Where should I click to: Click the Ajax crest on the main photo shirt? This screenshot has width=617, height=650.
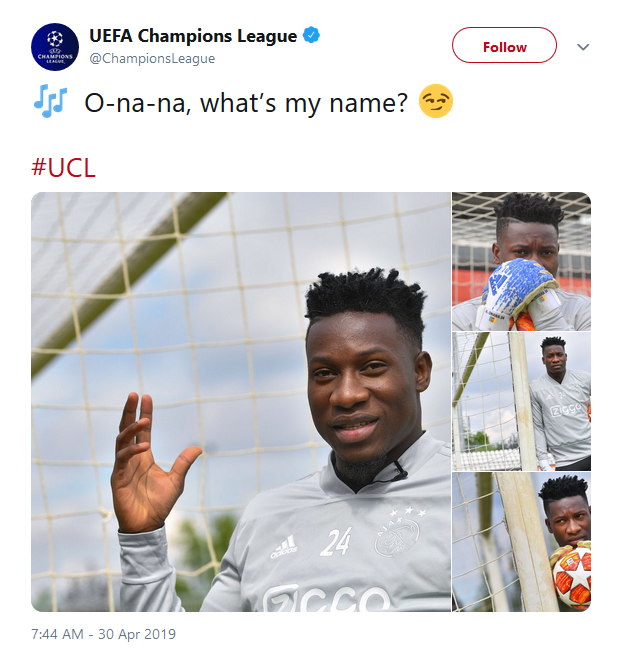tap(396, 536)
